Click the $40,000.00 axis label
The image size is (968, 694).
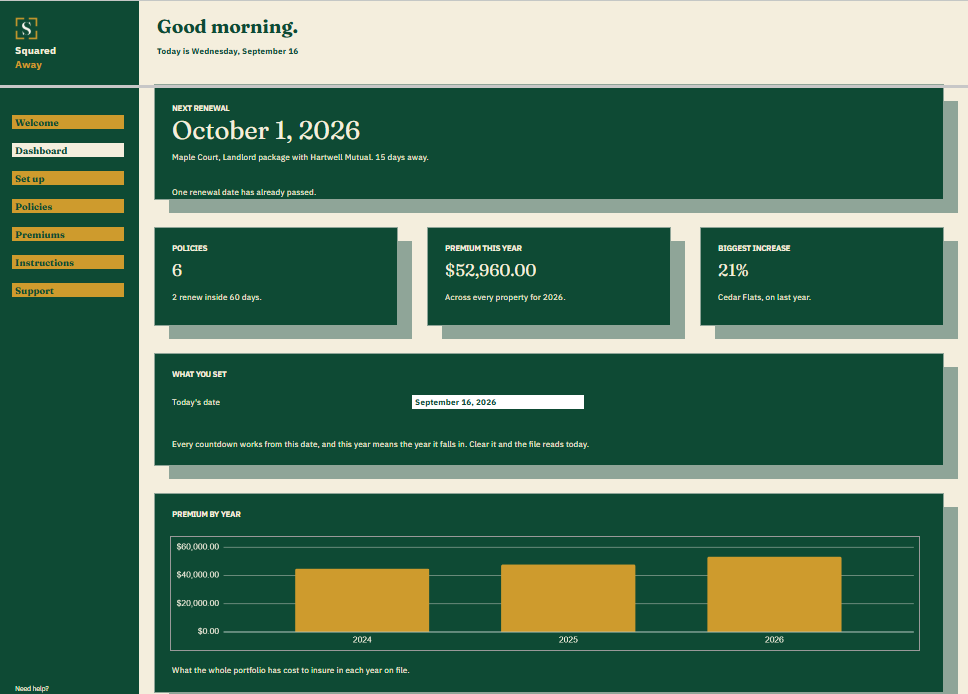[198, 575]
